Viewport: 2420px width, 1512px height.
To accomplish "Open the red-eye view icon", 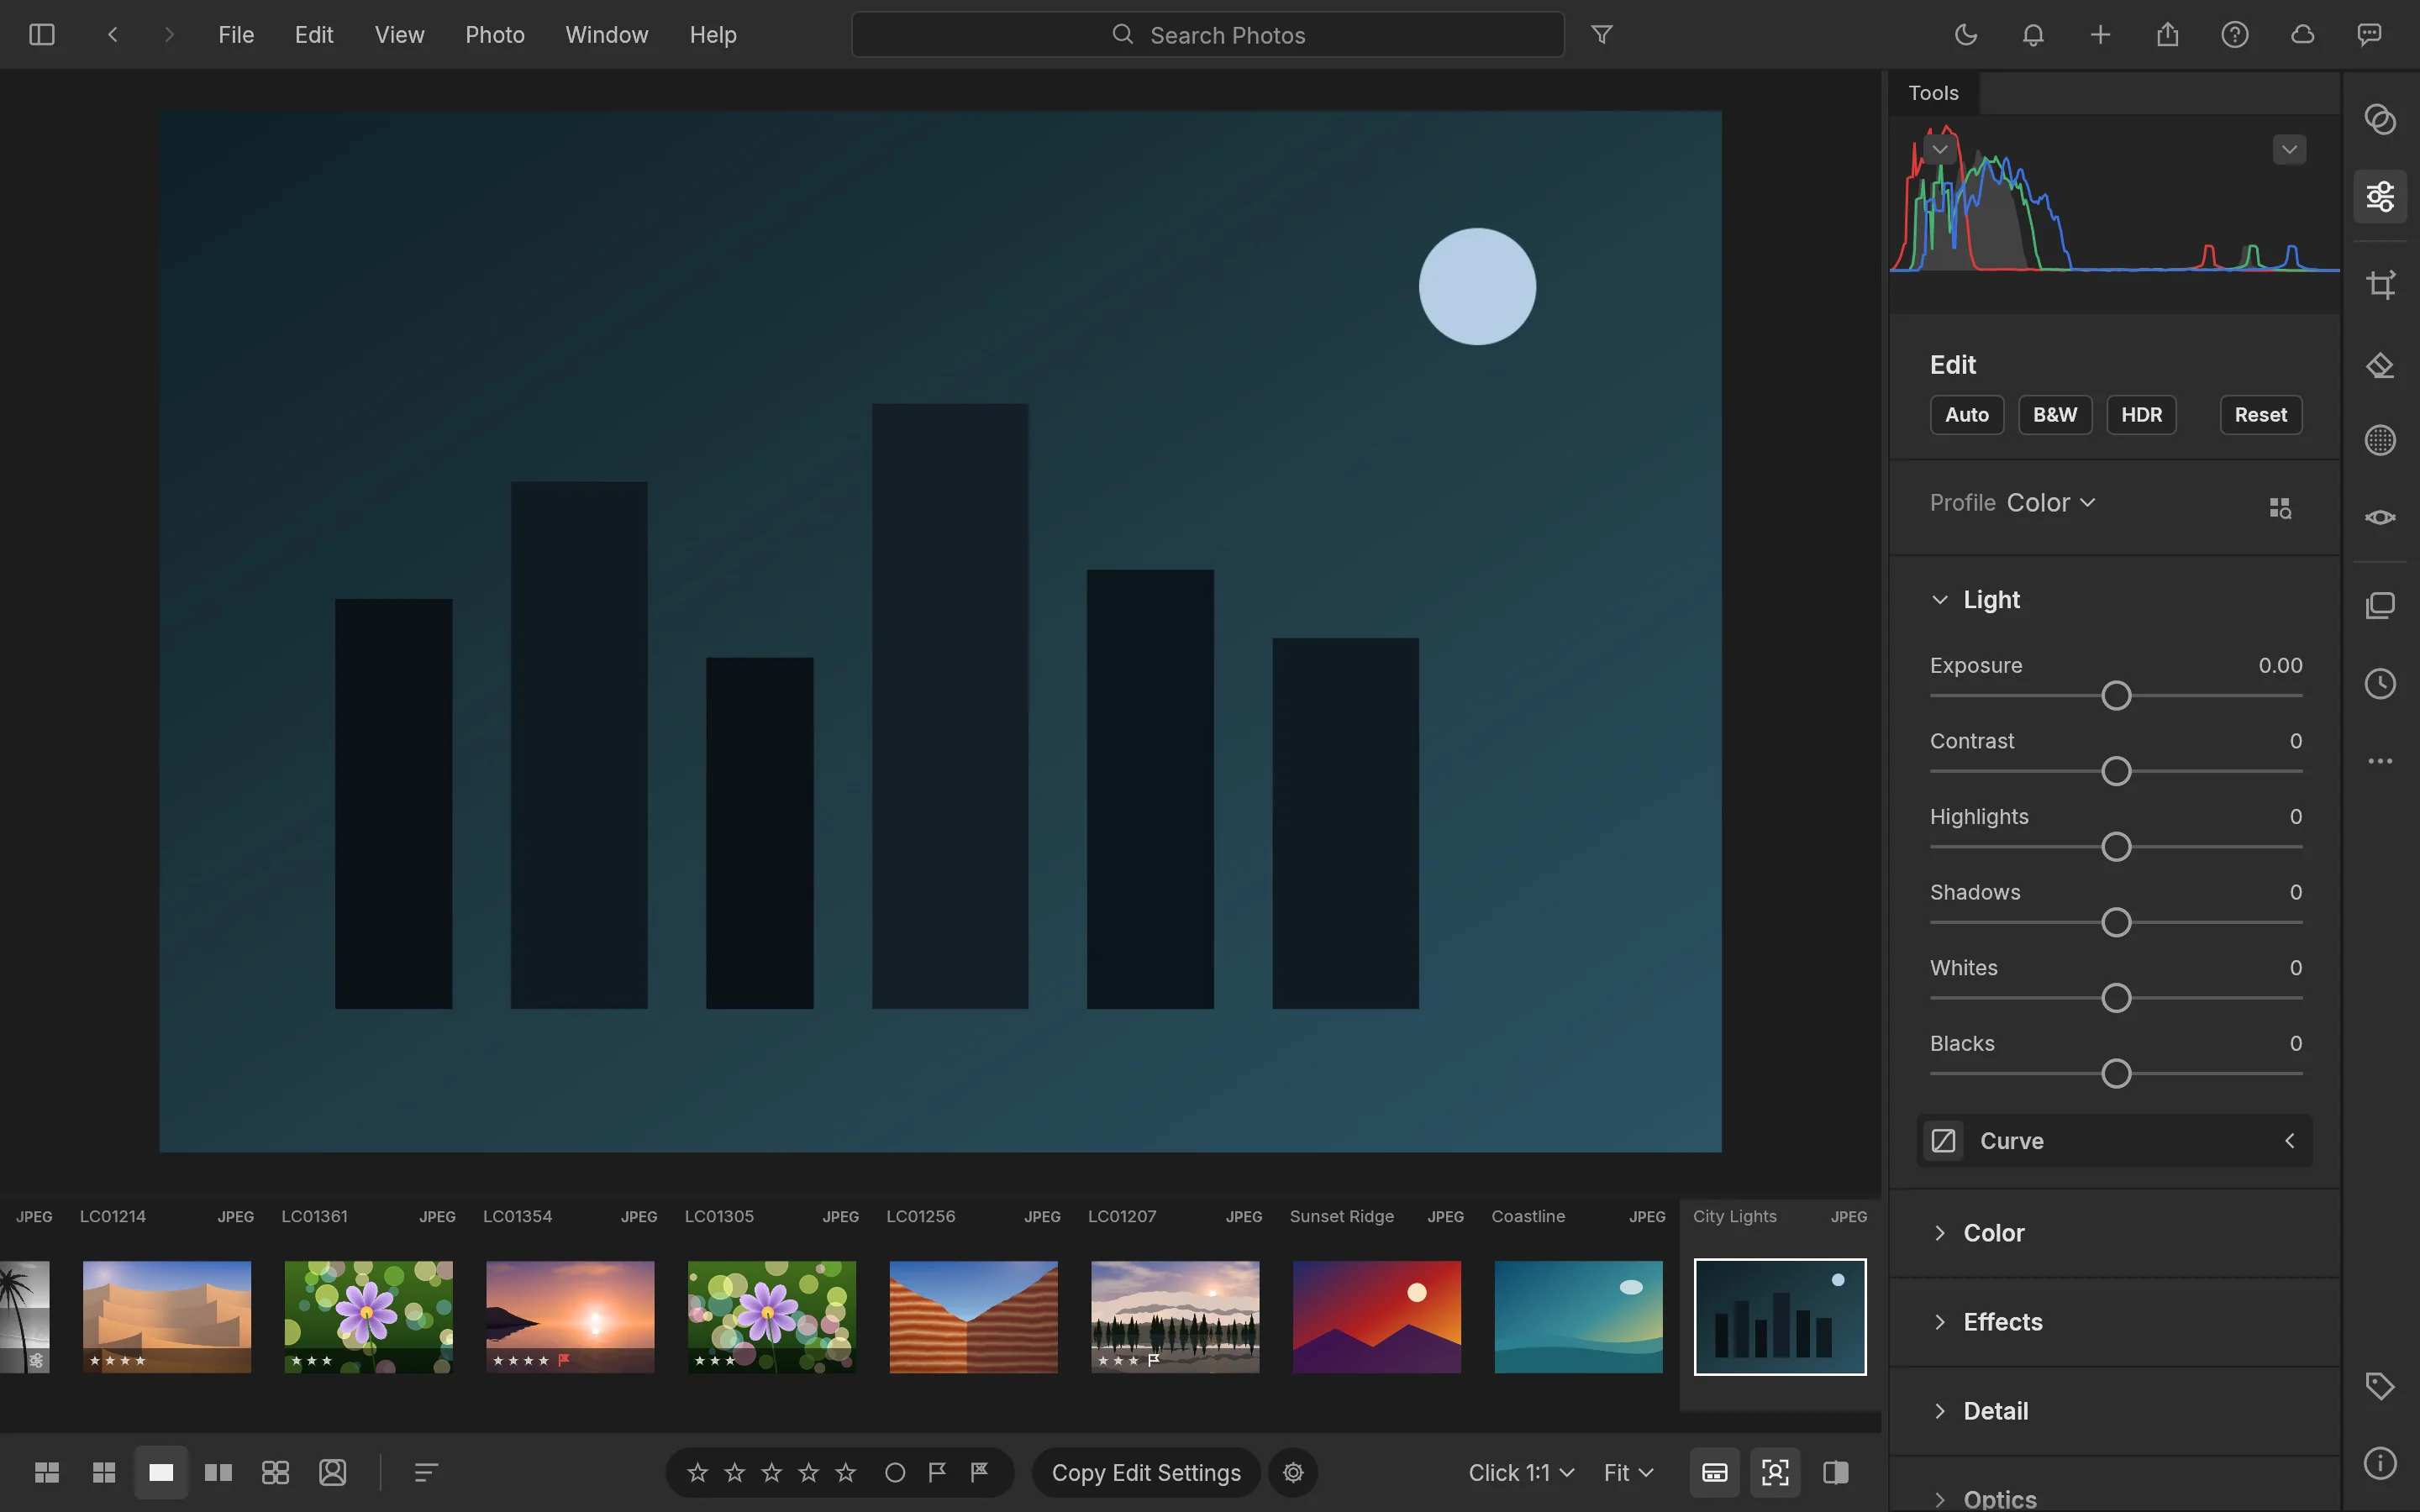I will 2380,517.
